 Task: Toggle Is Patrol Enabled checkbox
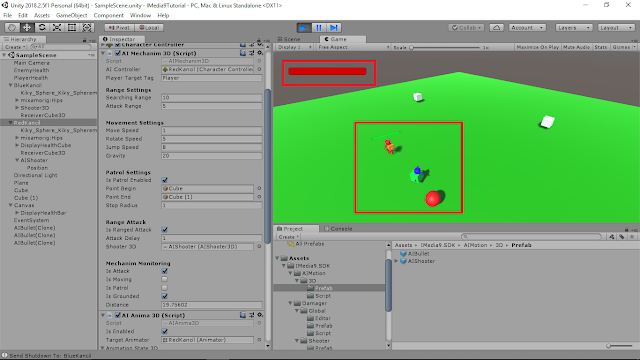click(x=164, y=180)
